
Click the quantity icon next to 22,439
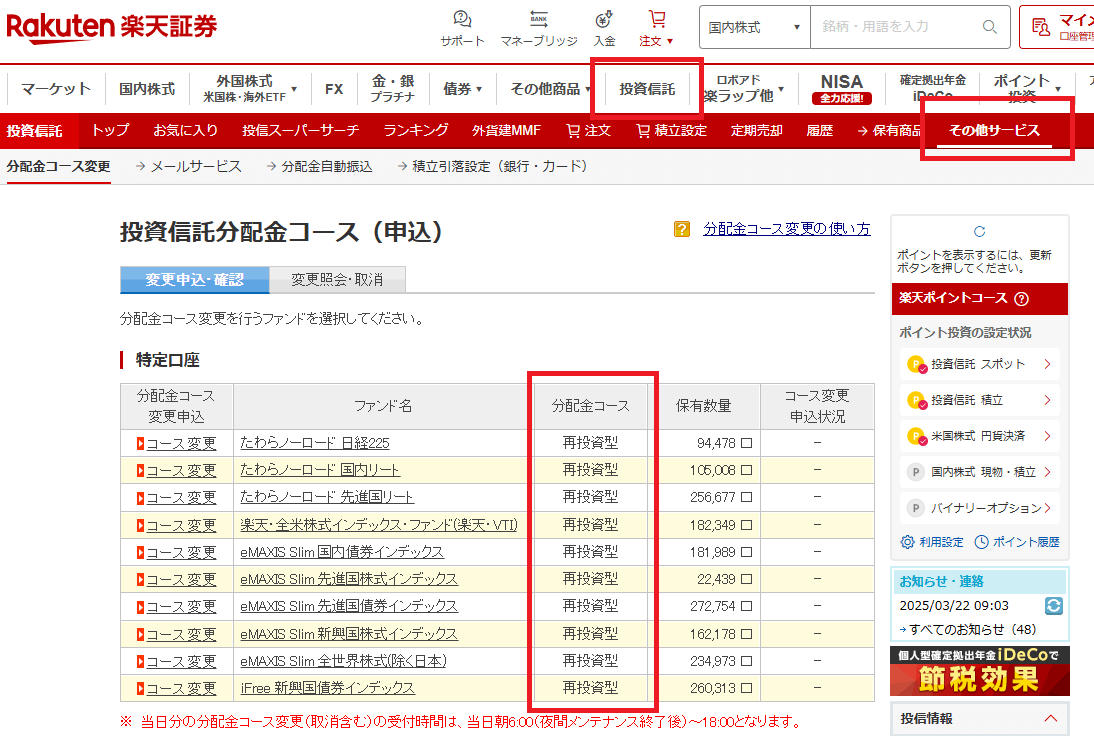pyautogui.click(x=747, y=579)
